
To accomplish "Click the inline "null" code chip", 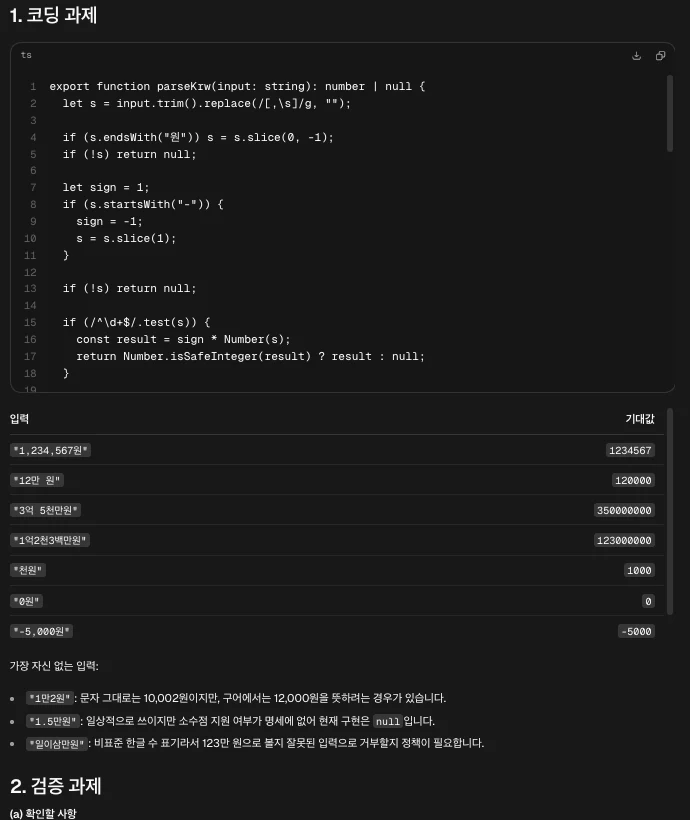I will (x=388, y=721).
